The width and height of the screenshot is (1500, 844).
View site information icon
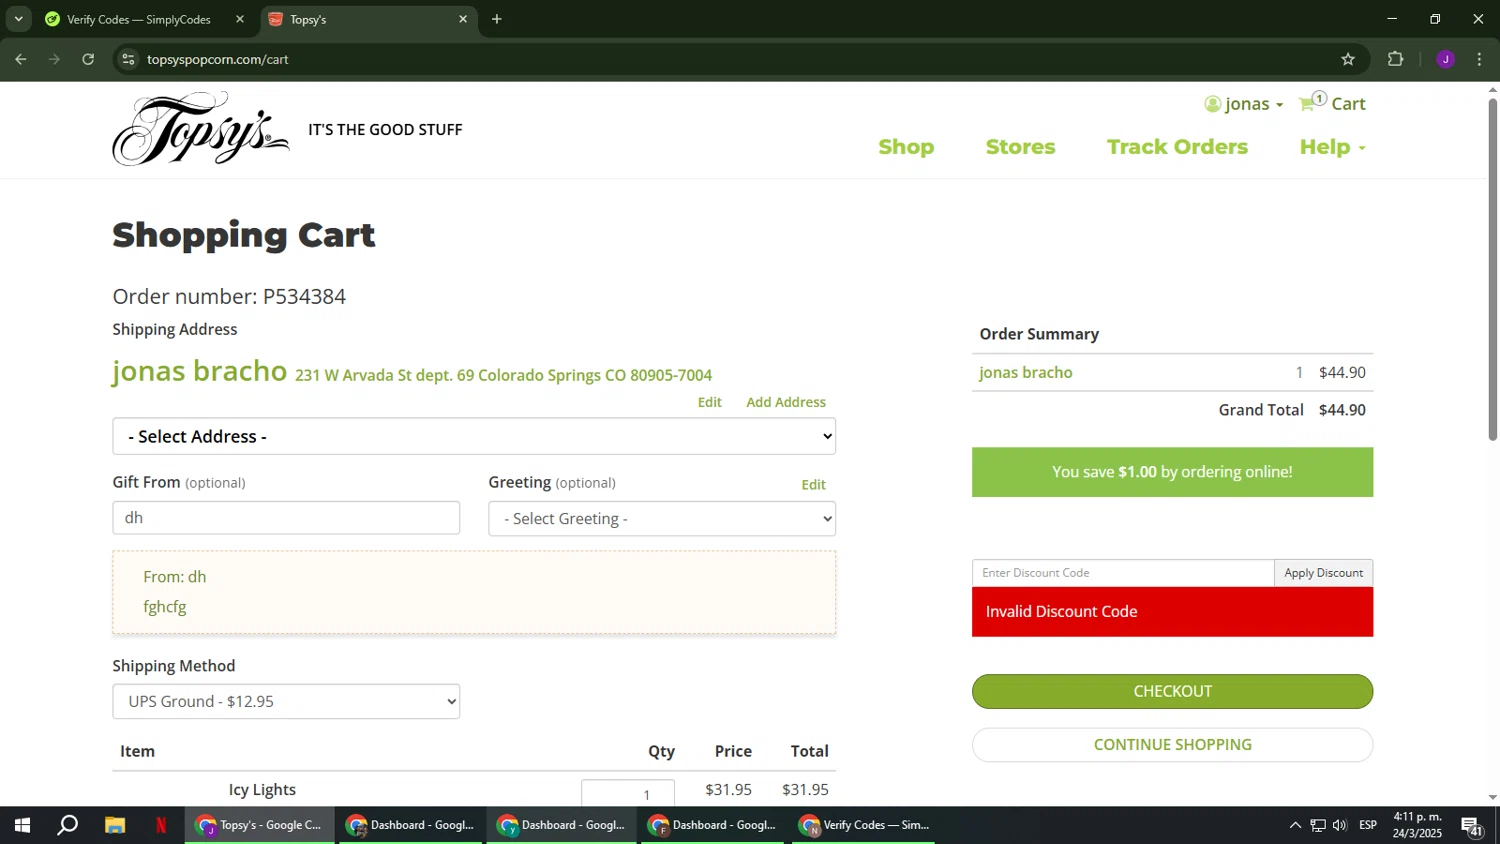click(128, 59)
